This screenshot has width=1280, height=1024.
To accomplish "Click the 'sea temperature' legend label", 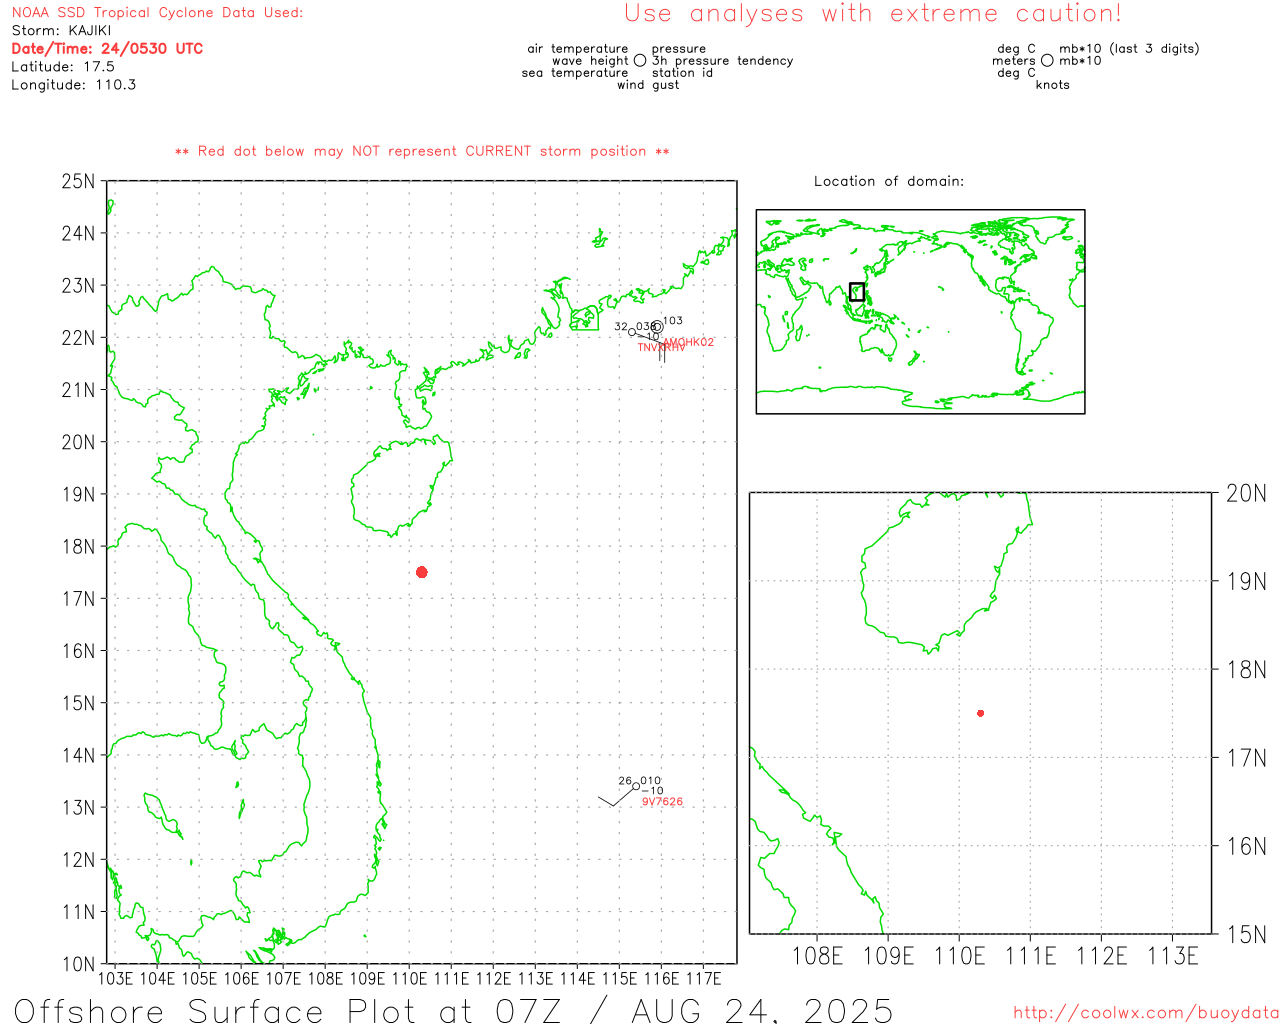I will click(575, 73).
